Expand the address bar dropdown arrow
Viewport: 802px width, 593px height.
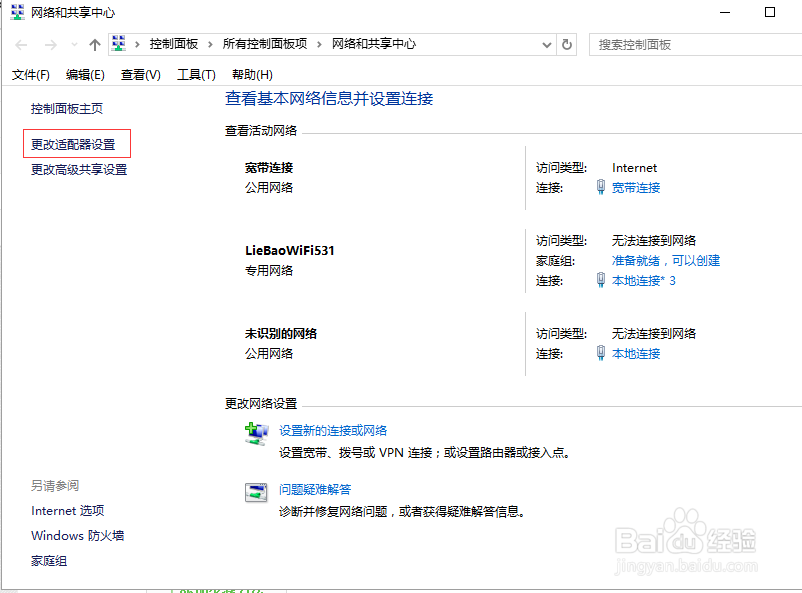(x=546, y=43)
